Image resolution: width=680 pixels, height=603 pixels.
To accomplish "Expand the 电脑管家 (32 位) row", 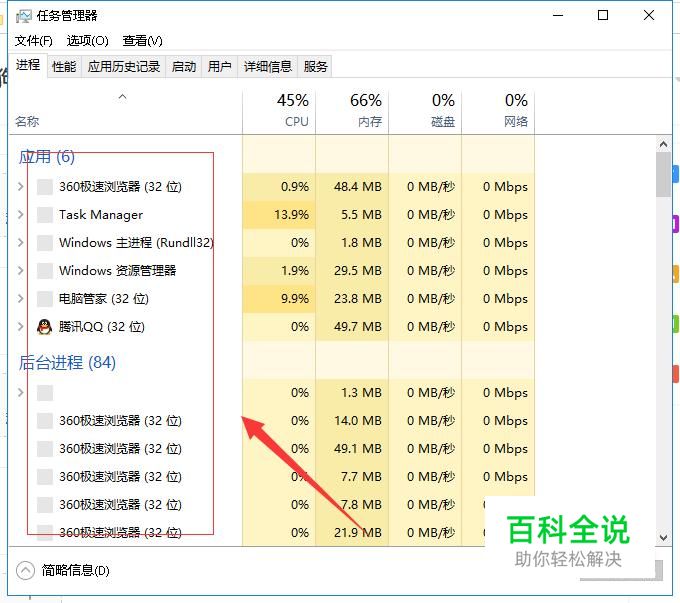I will pyautogui.click(x=20, y=299).
